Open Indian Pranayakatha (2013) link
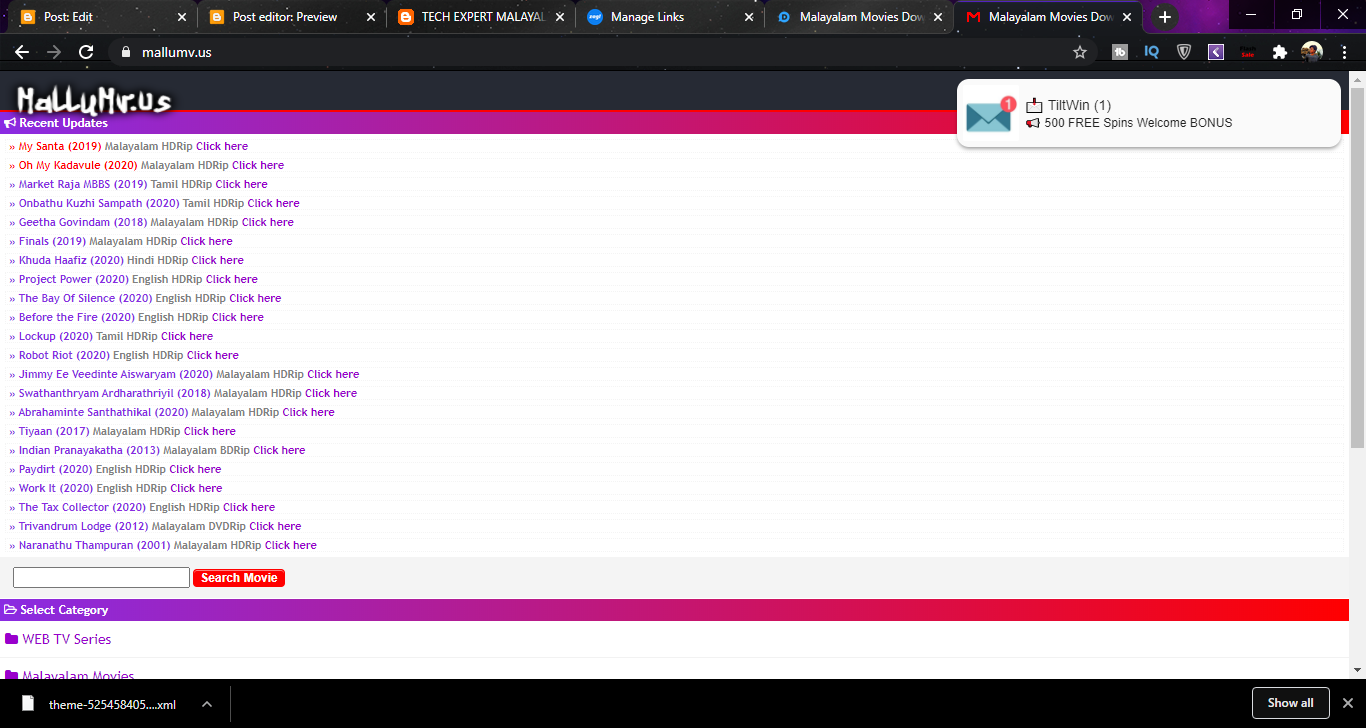Image resolution: width=1366 pixels, height=728 pixels. (x=89, y=450)
